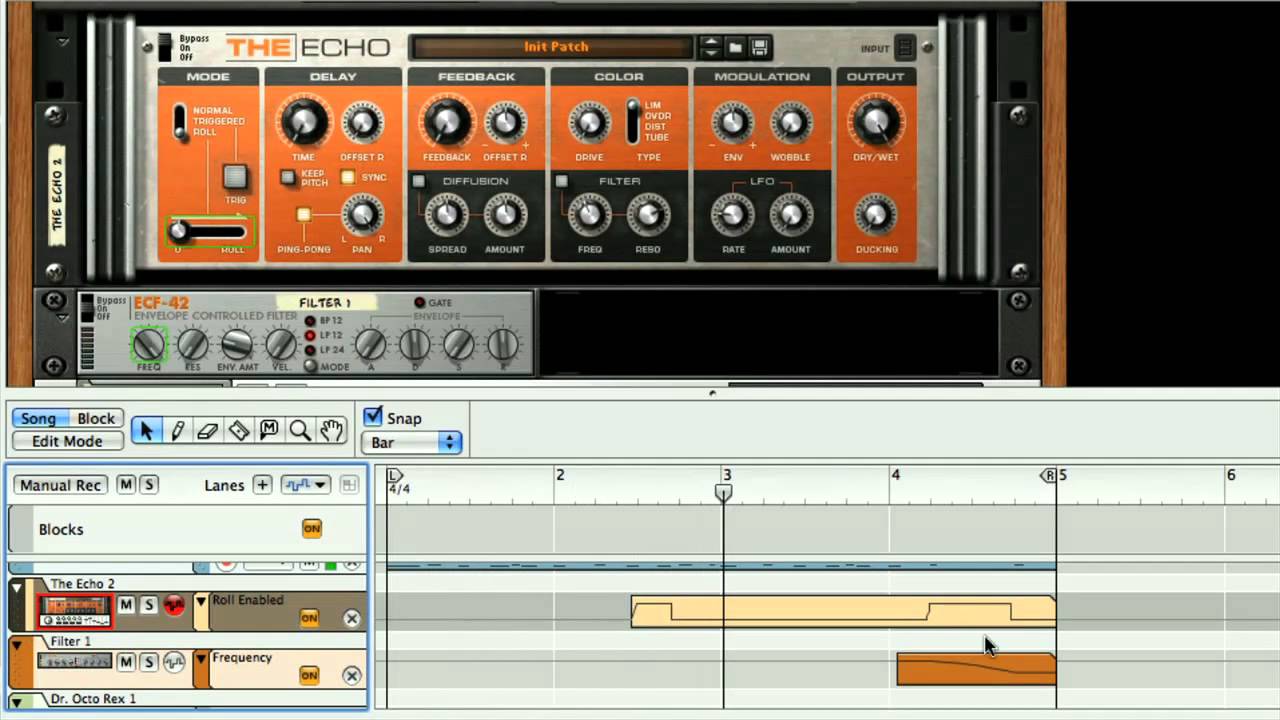1280x720 pixels.
Task: Collapse the Roll Enabled lane triangle
Action: click(201, 602)
